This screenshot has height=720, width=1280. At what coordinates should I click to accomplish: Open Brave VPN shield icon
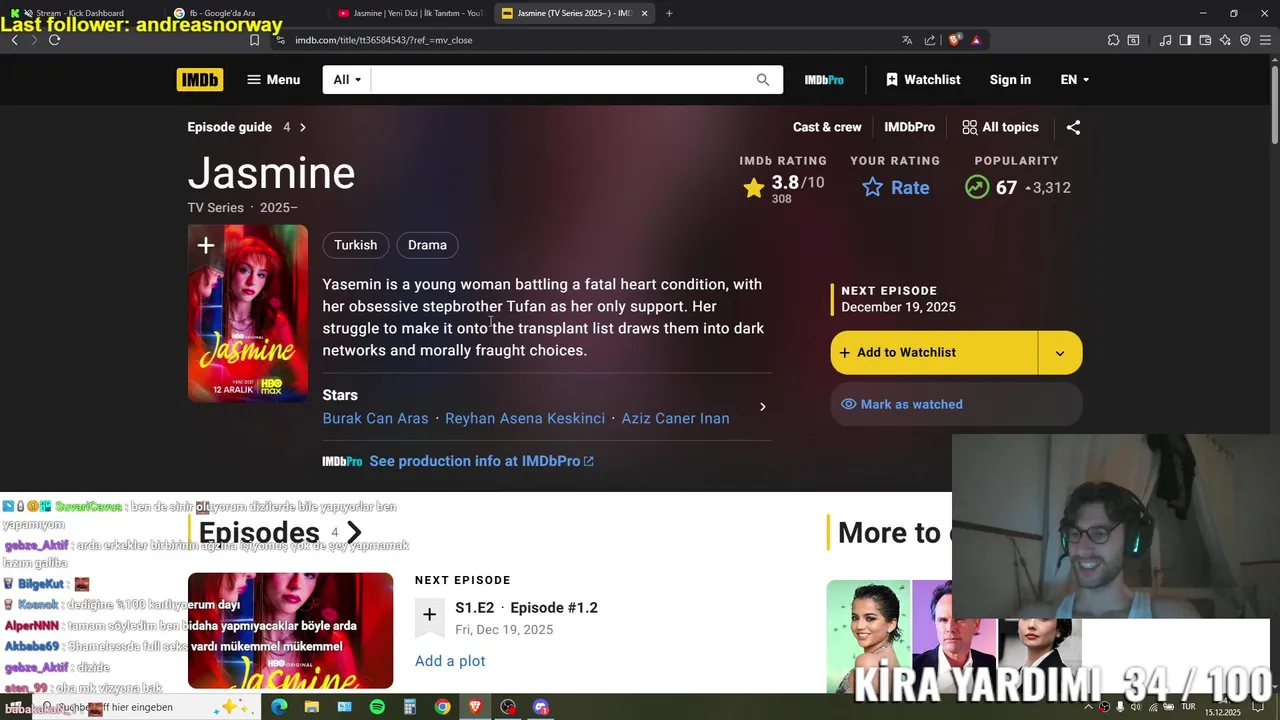(1245, 40)
